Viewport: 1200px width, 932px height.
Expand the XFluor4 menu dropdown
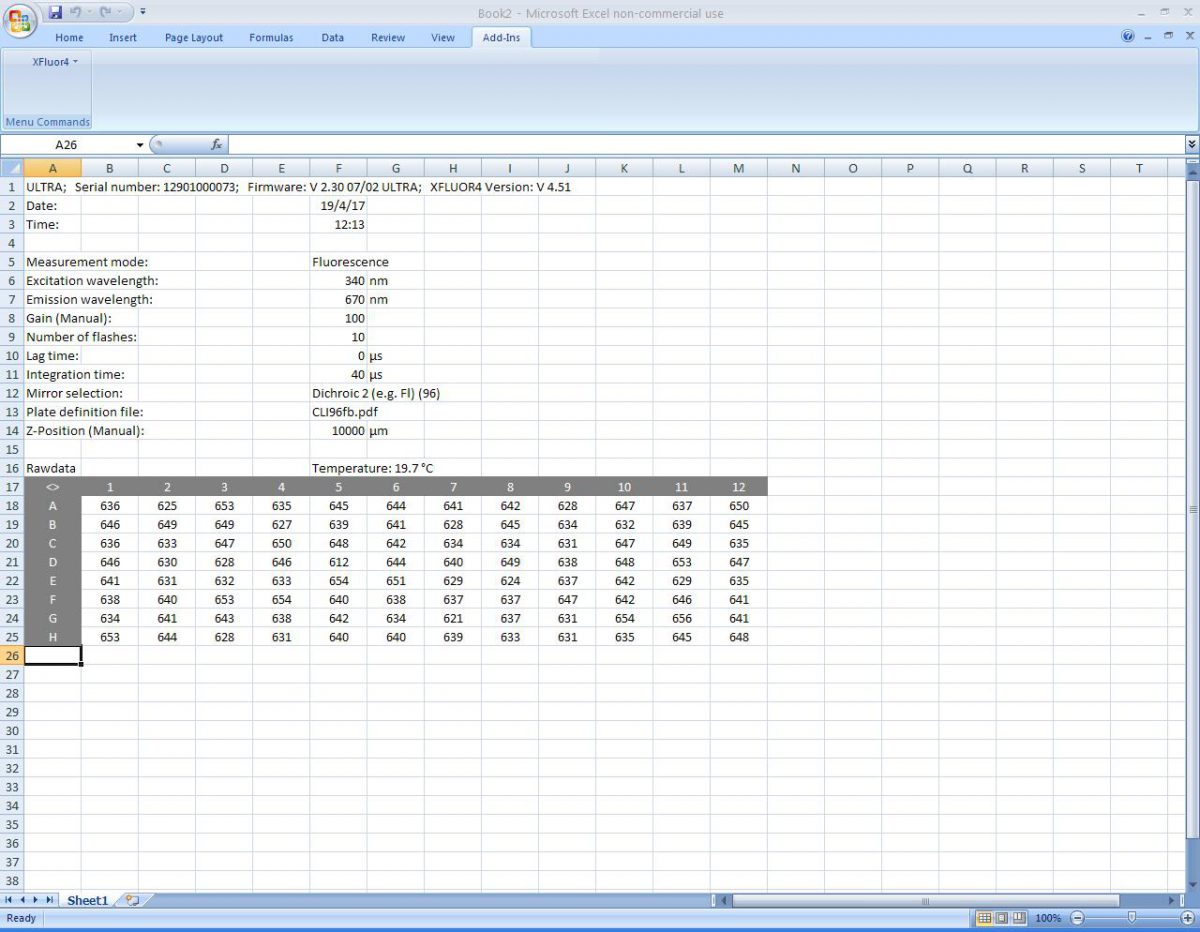54,61
